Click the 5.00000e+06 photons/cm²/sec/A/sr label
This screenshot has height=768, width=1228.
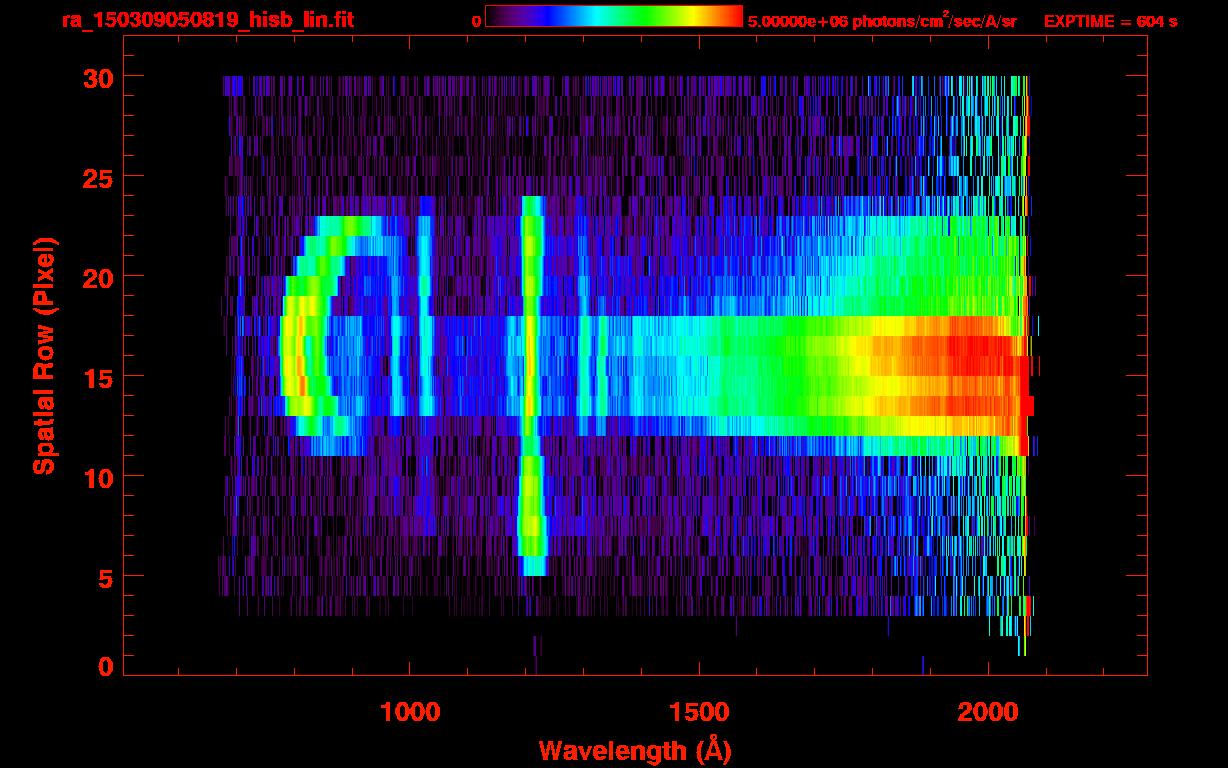882,20
